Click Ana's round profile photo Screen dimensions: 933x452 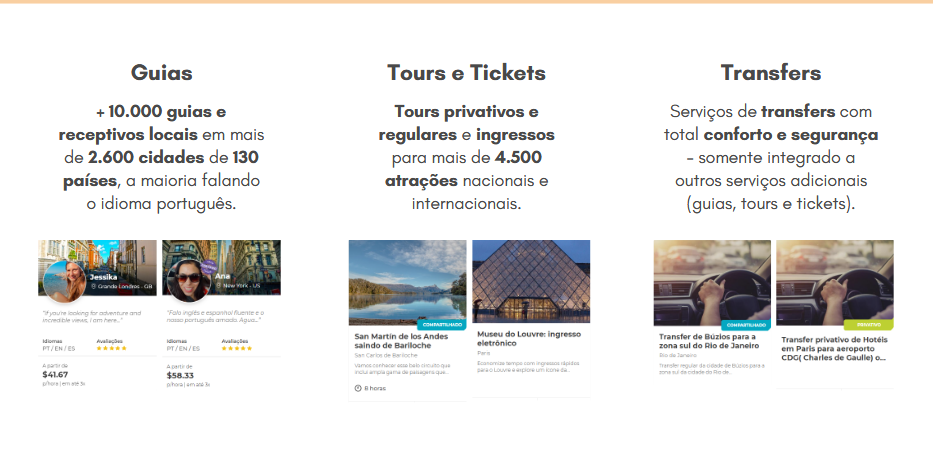point(189,281)
